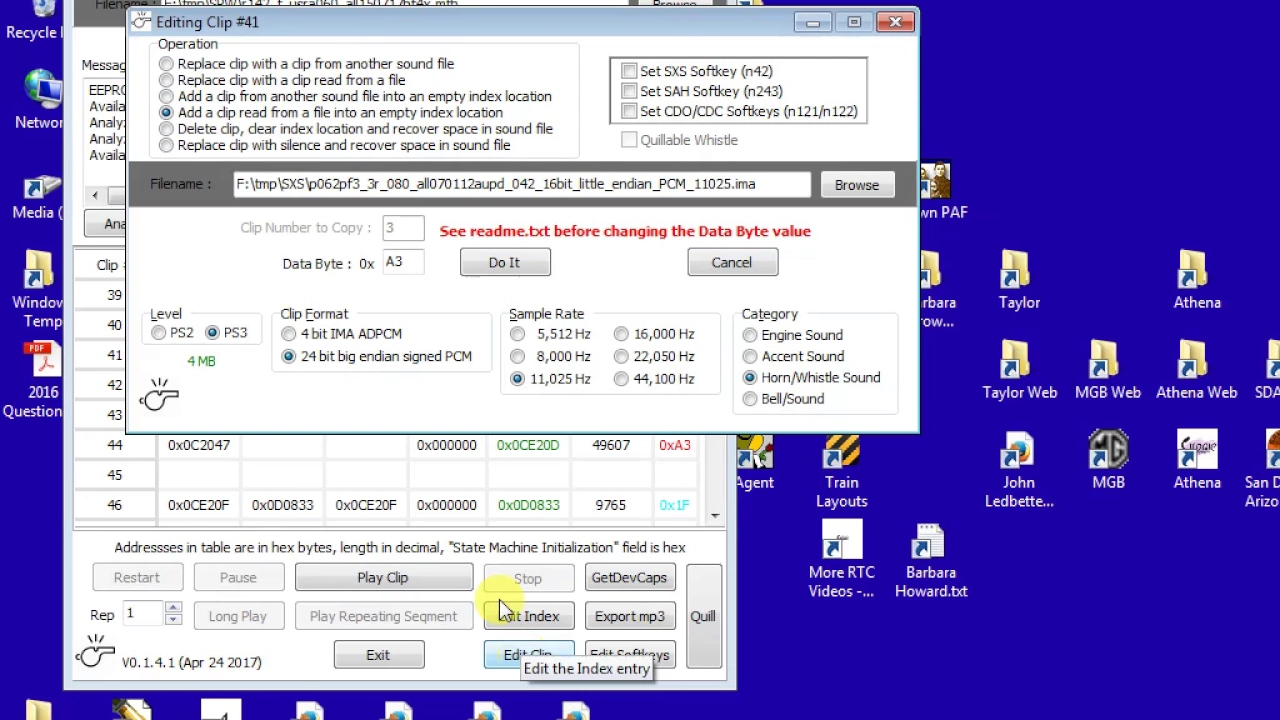Click the Data Byte hex field
1280x720 pixels.
[403, 263]
